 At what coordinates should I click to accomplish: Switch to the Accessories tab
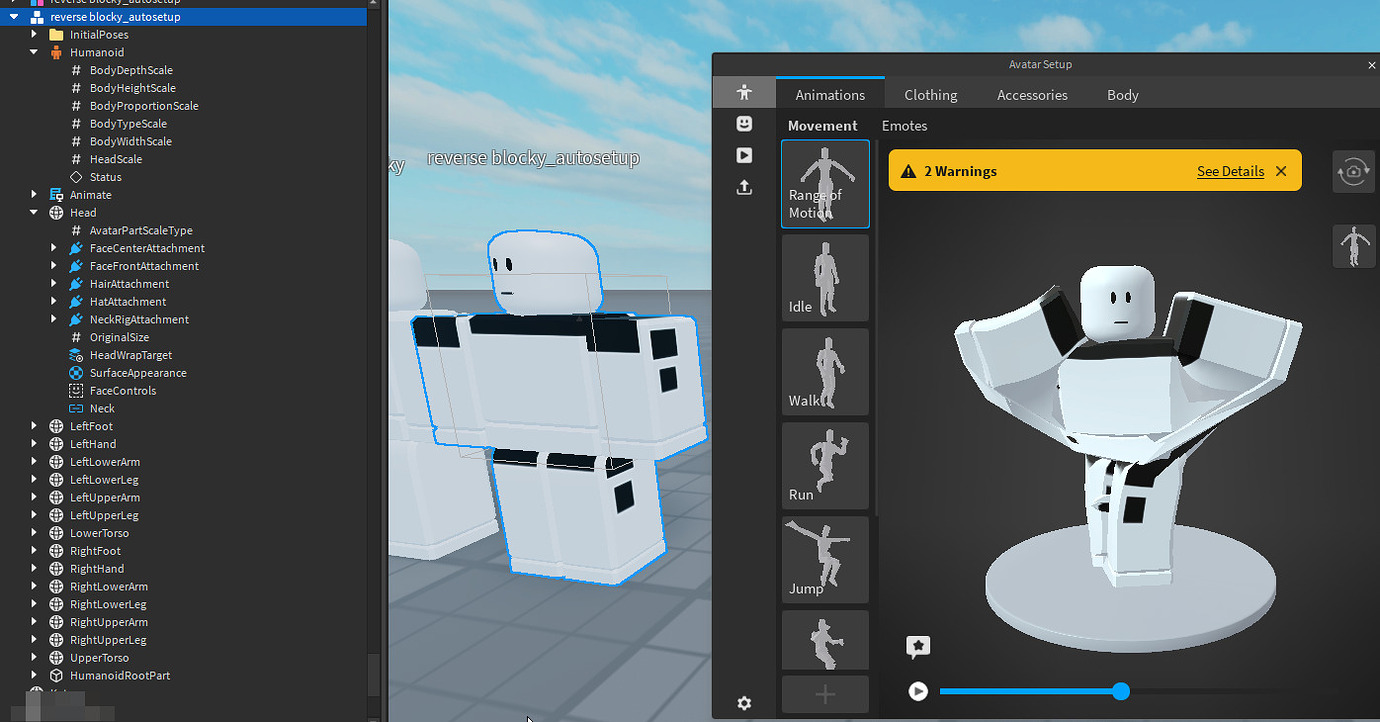1032,95
